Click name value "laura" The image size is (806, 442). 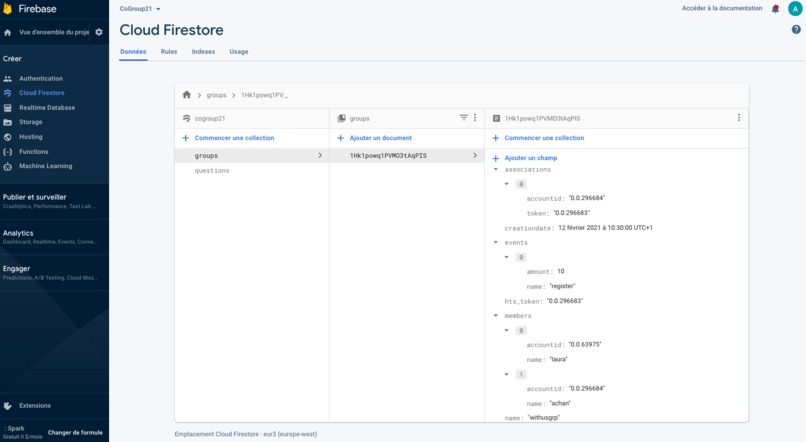pos(559,360)
